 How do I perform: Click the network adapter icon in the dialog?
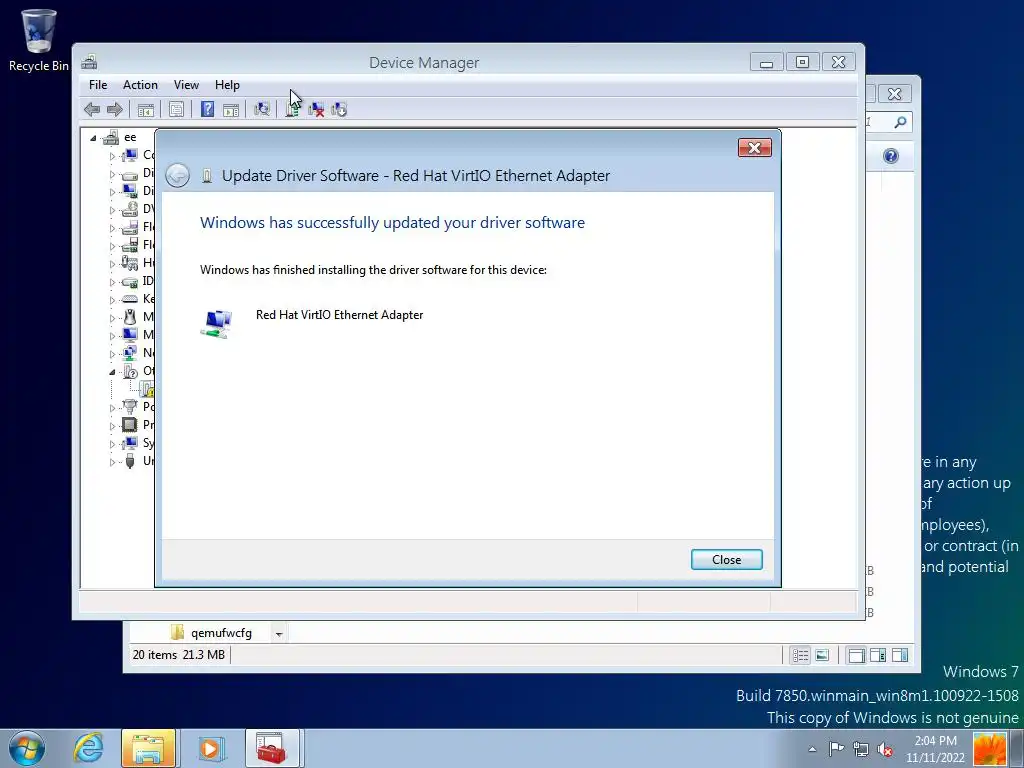click(216, 323)
